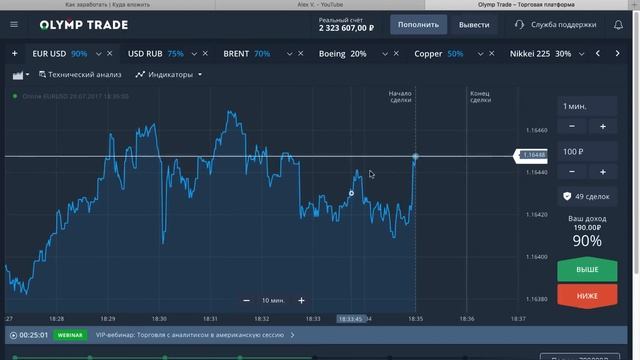The image size is (640, 360).
Task: Close the Boeing asset tab
Action: pos(396,53)
